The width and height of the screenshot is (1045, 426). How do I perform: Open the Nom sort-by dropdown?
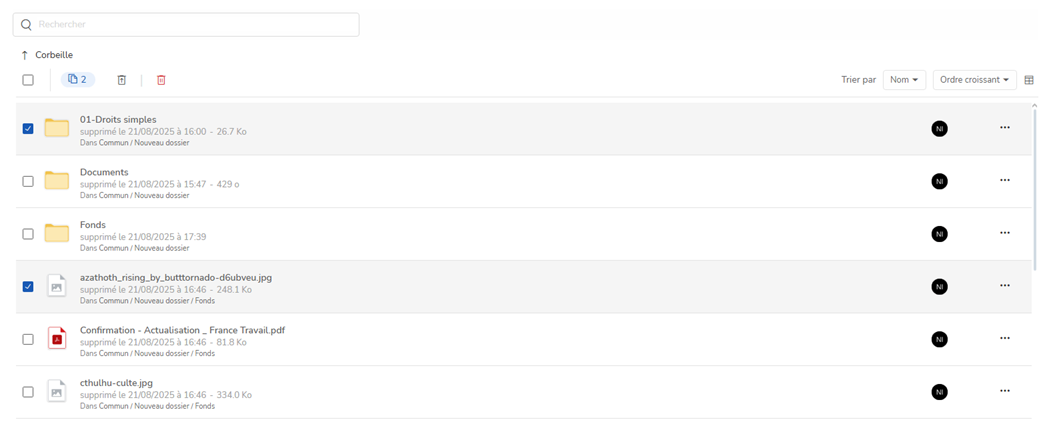(x=904, y=80)
